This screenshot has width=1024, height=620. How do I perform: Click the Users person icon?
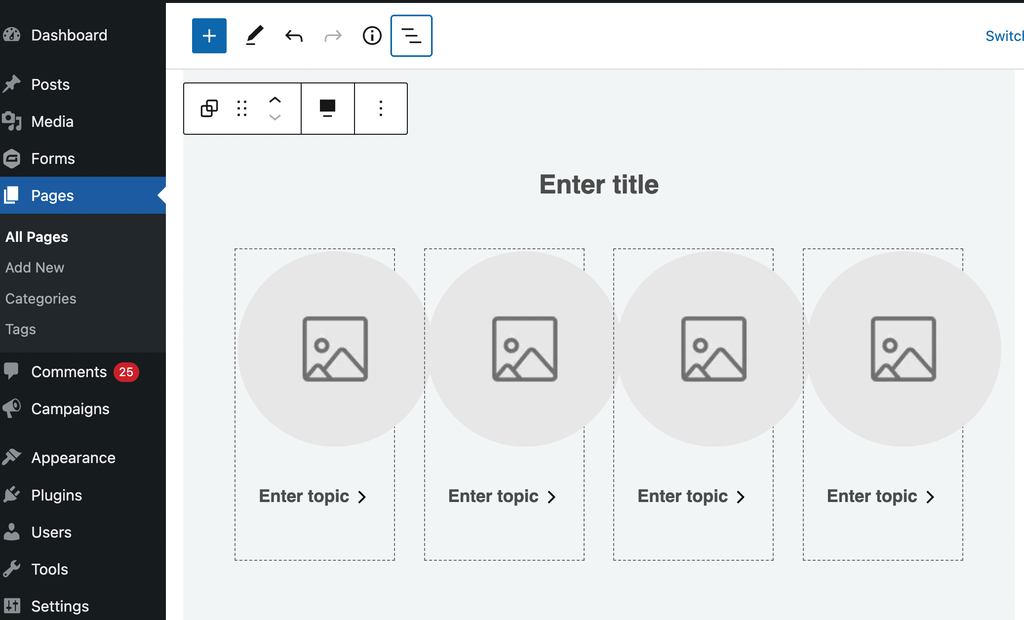point(11,532)
